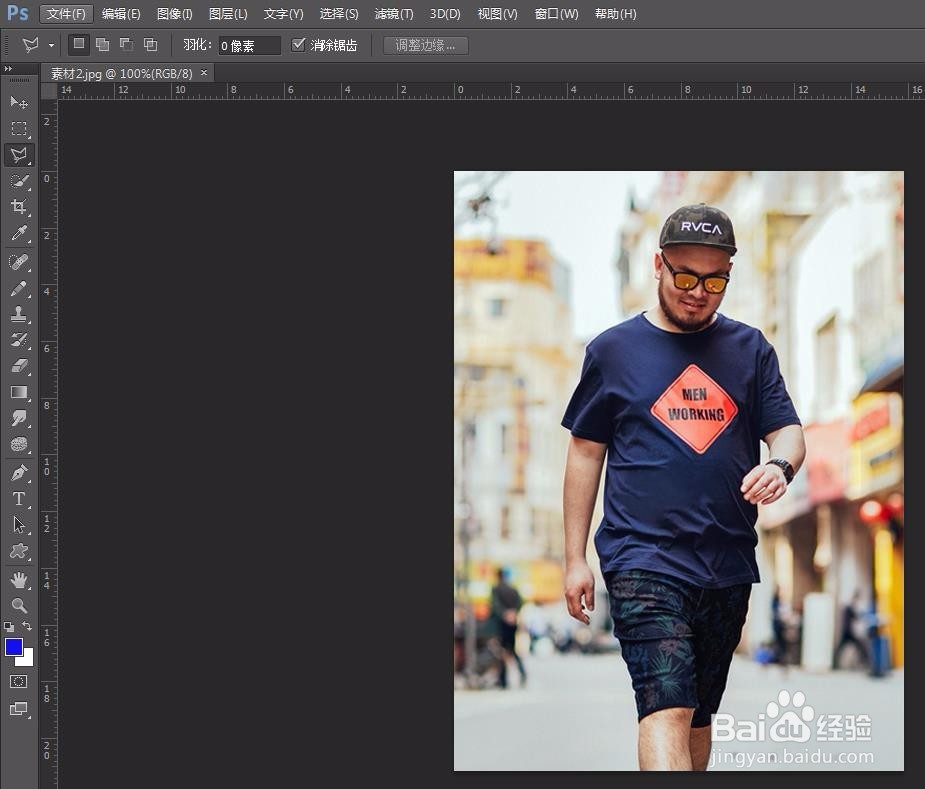Select the Eyedropper tool

click(x=19, y=233)
